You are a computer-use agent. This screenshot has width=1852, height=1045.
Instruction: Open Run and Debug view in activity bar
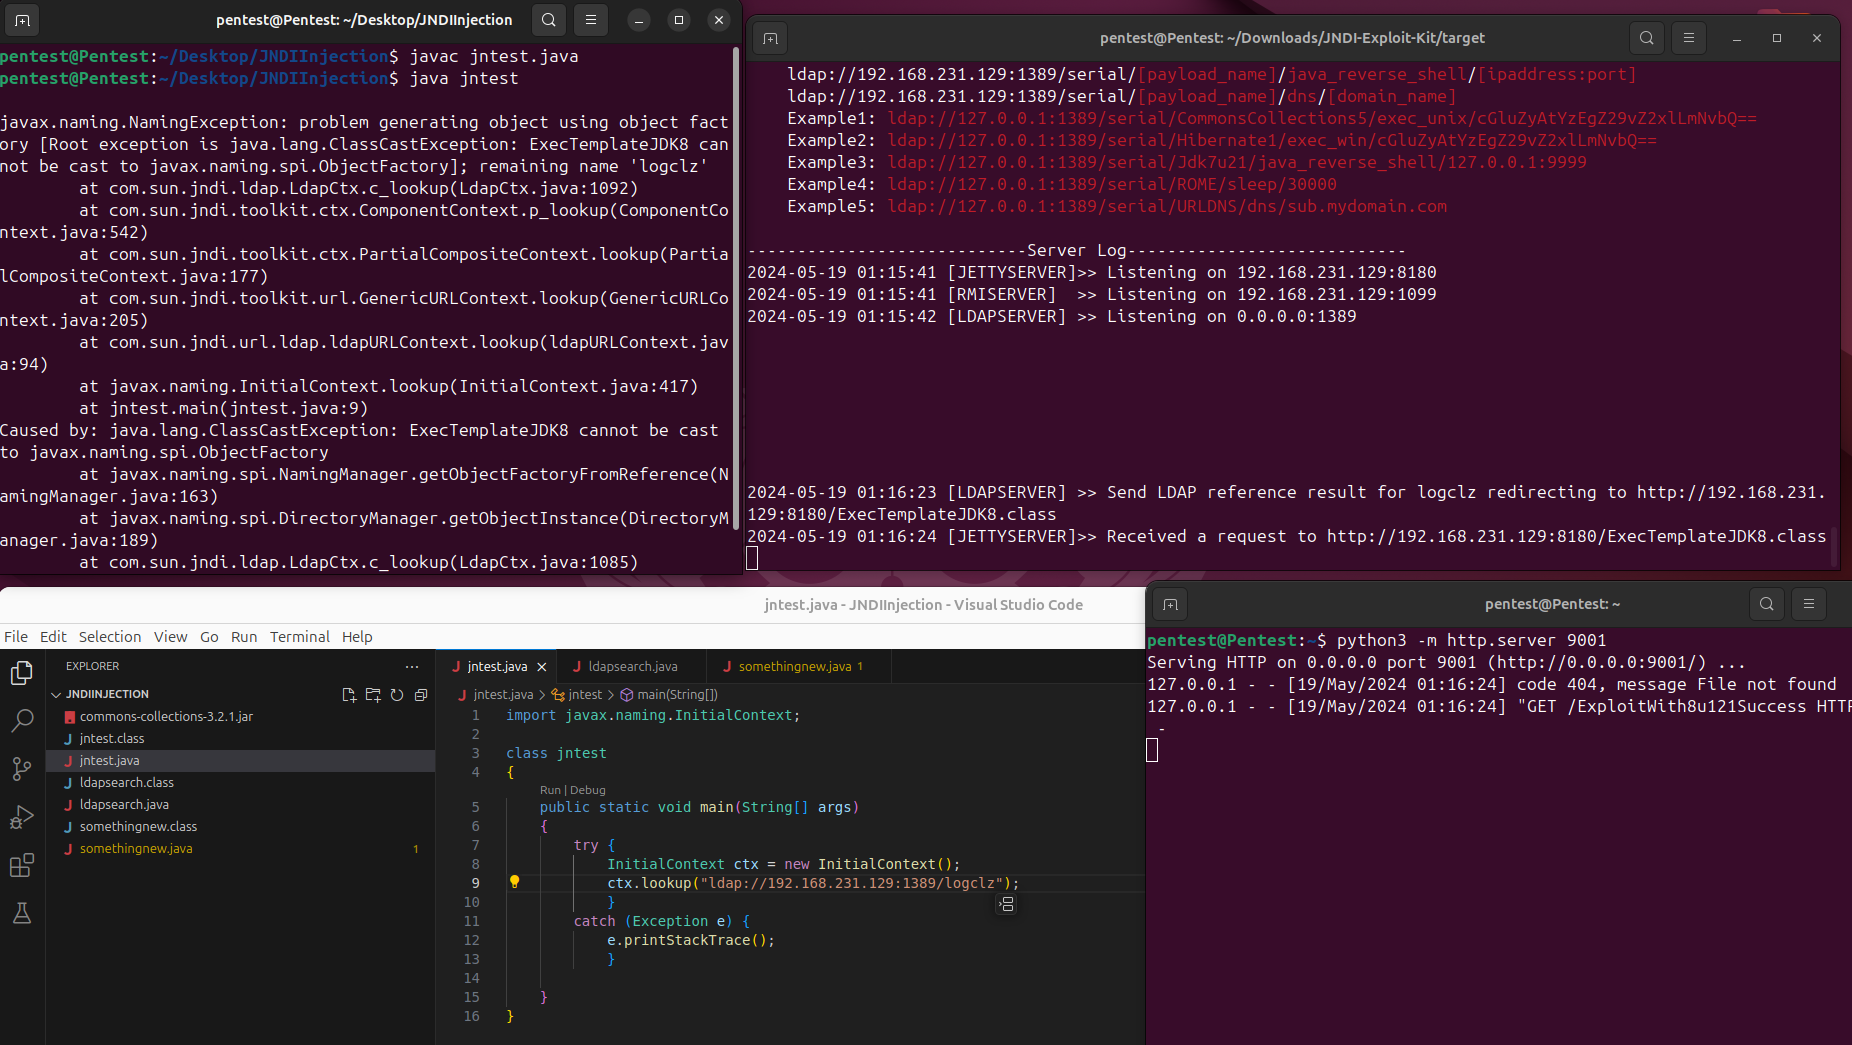pyautogui.click(x=22, y=817)
